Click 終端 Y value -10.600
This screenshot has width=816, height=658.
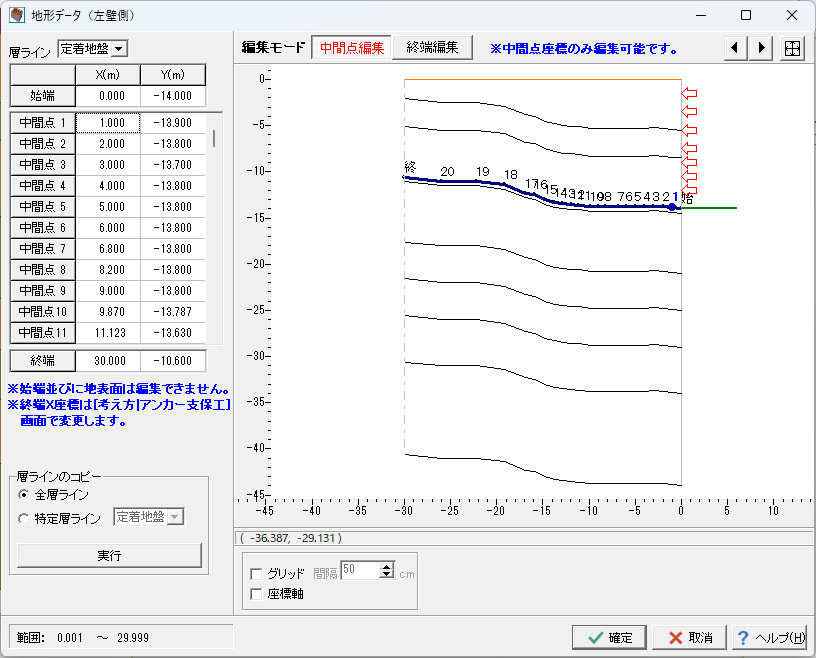point(173,361)
